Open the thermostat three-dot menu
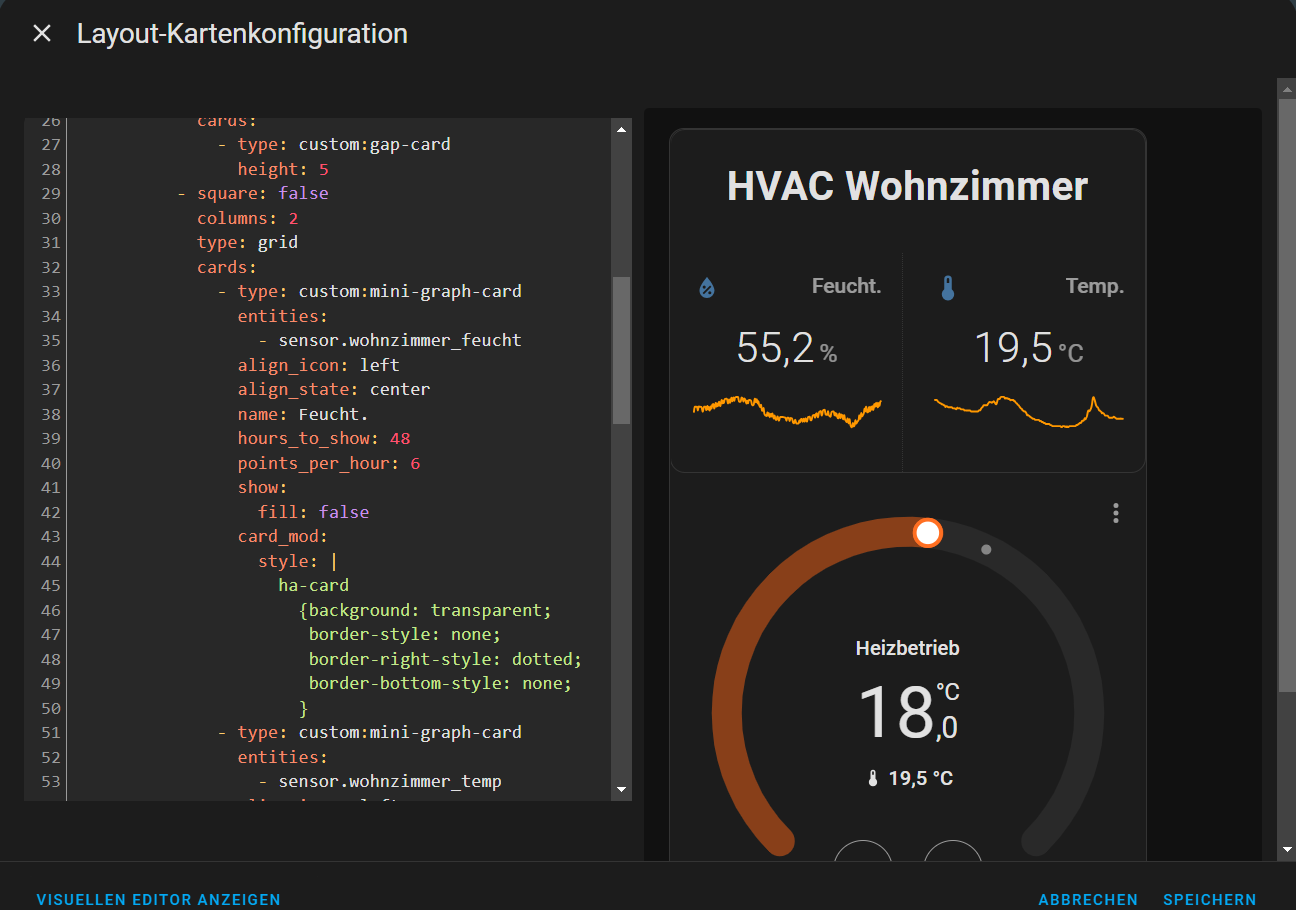The height and width of the screenshot is (910, 1296). pyautogui.click(x=1116, y=513)
